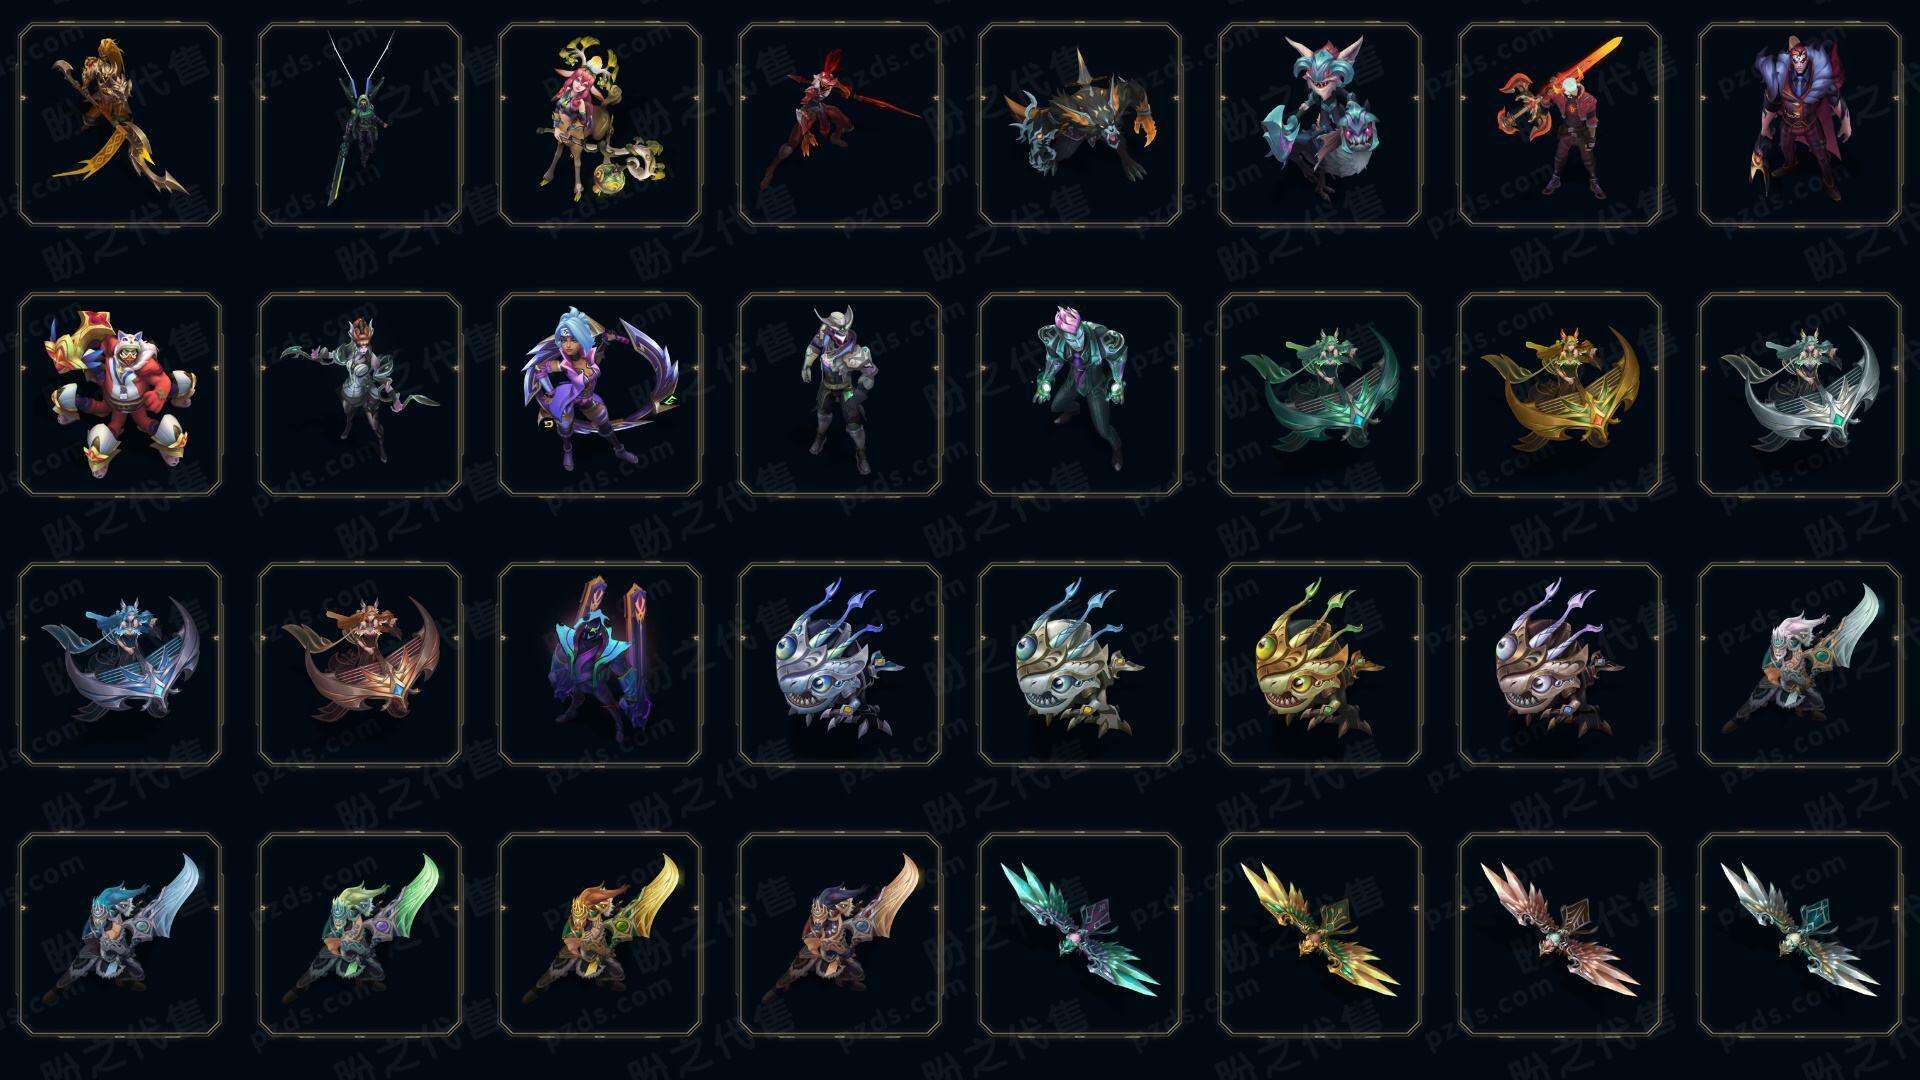
Task: Select the flaming sword and axe warrior
Action: [x=1560, y=125]
